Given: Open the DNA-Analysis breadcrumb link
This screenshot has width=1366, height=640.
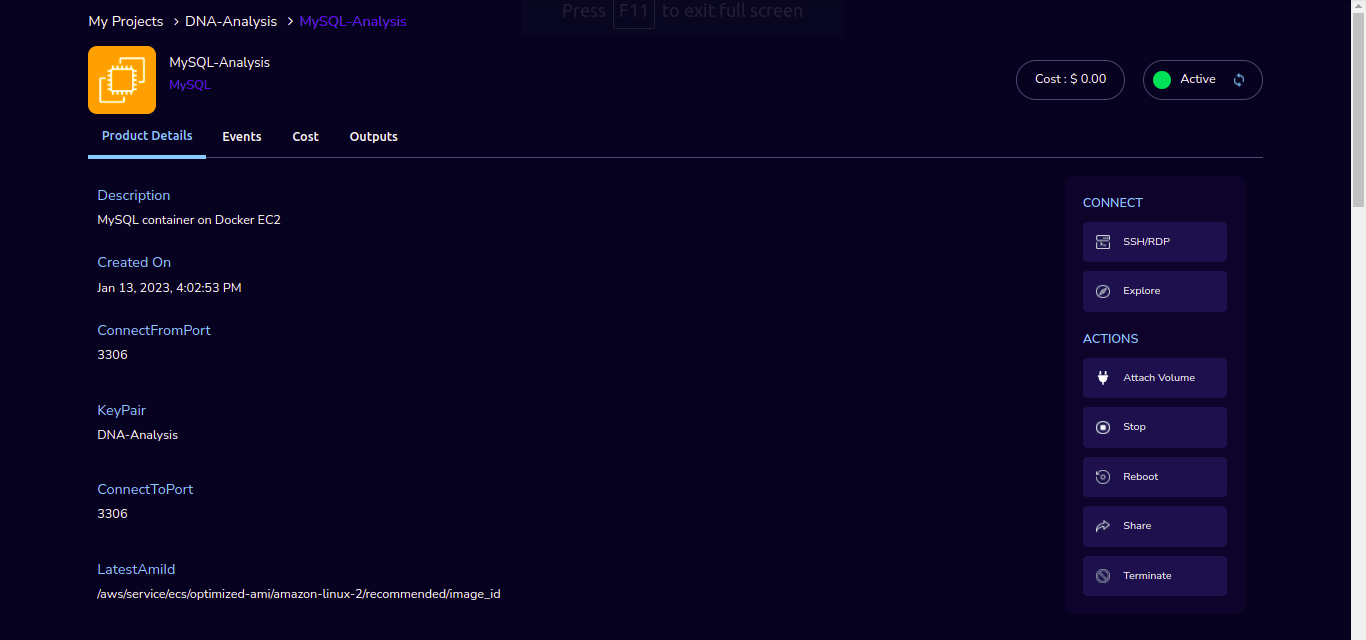Looking at the screenshot, I should click(x=231, y=21).
